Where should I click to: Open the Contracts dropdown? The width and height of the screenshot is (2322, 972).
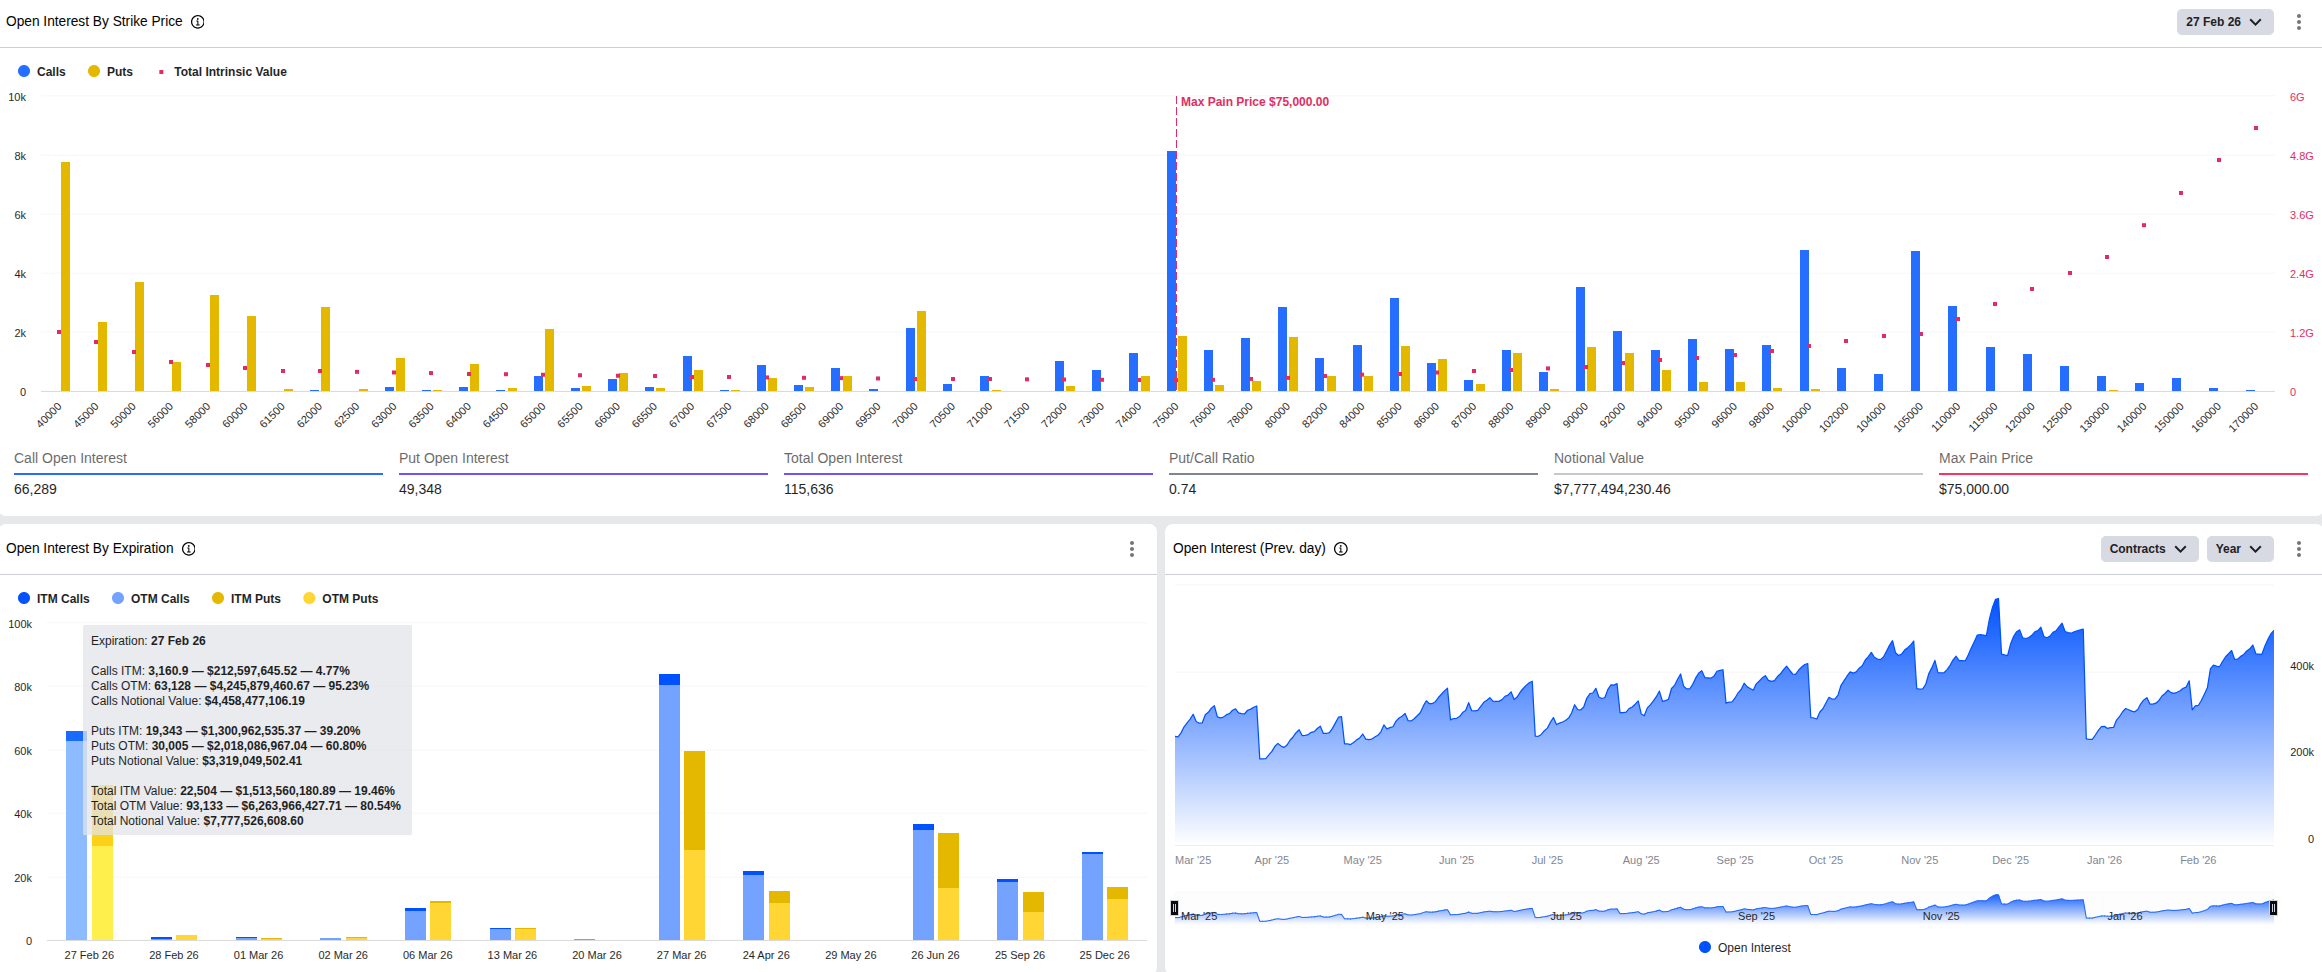coord(2148,548)
